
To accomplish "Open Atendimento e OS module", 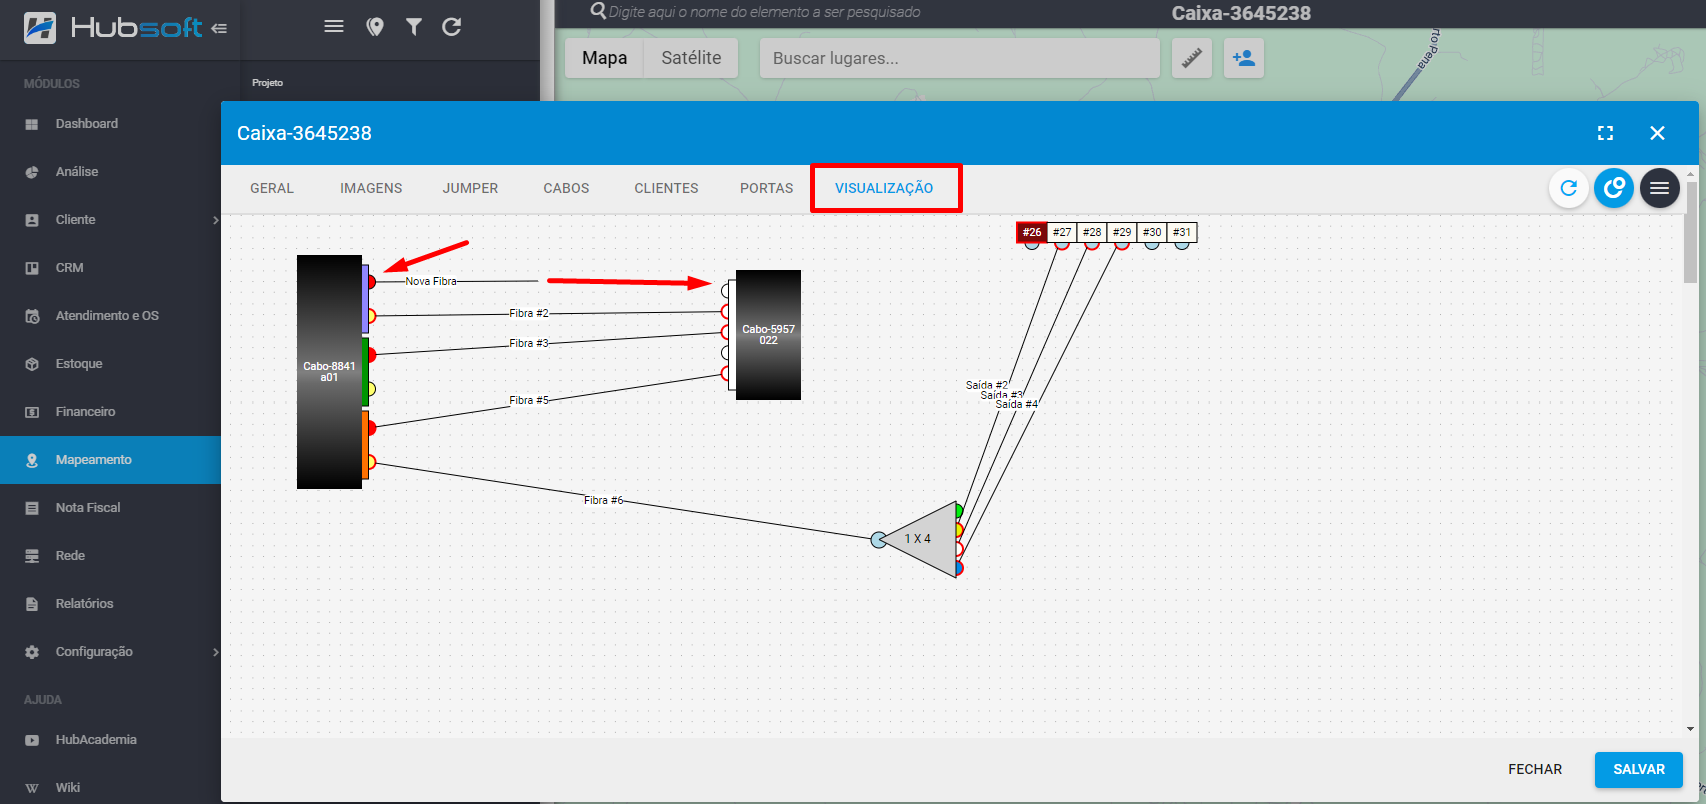I will tap(110, 316).
